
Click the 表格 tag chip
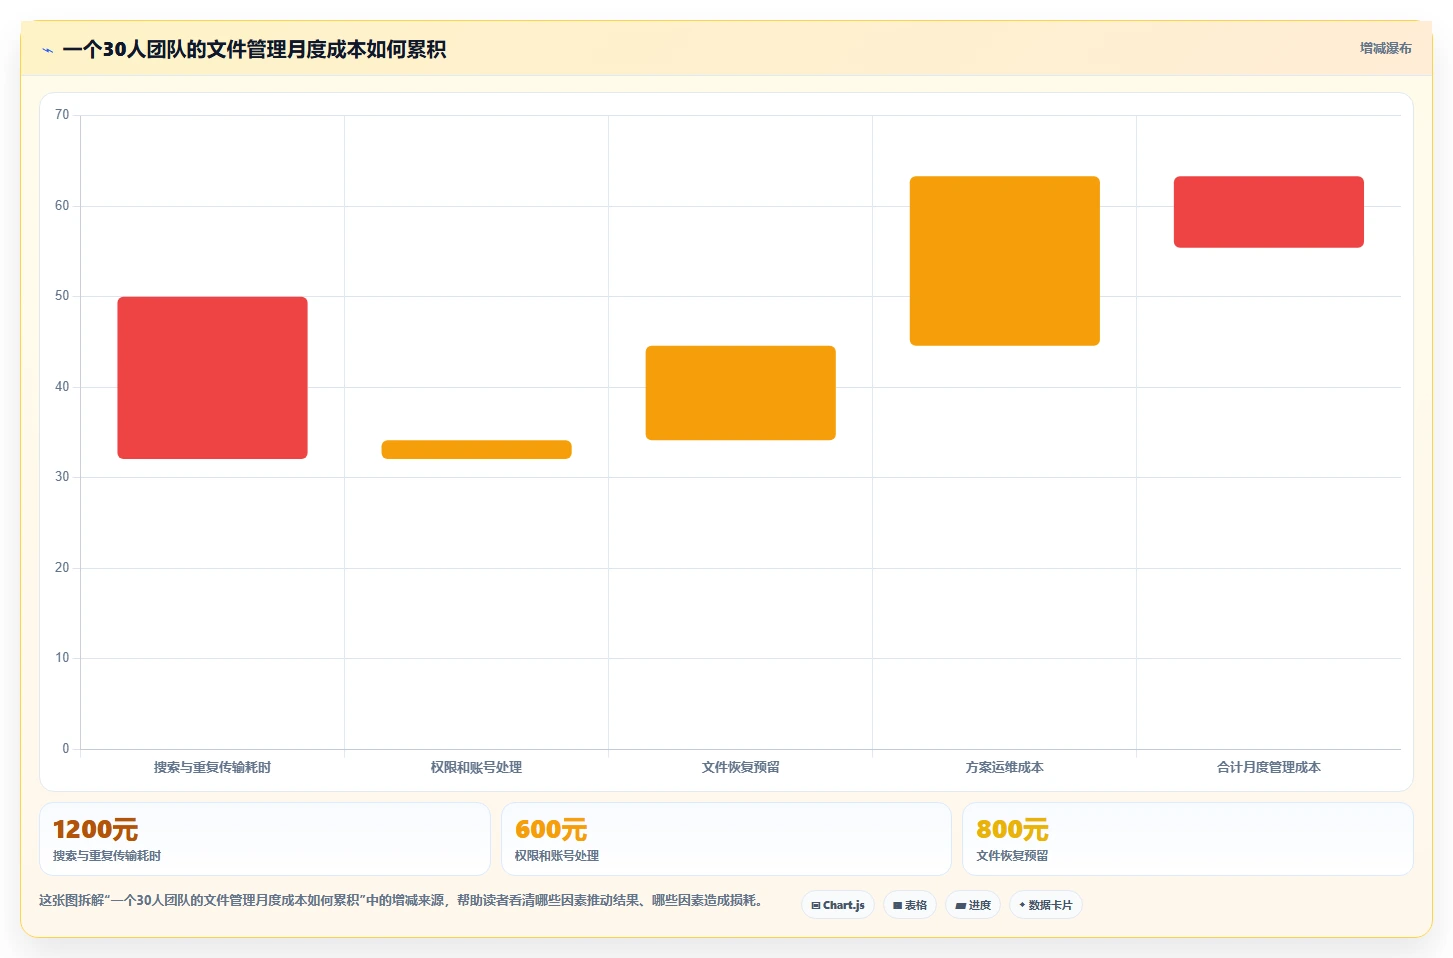[910, 905]
